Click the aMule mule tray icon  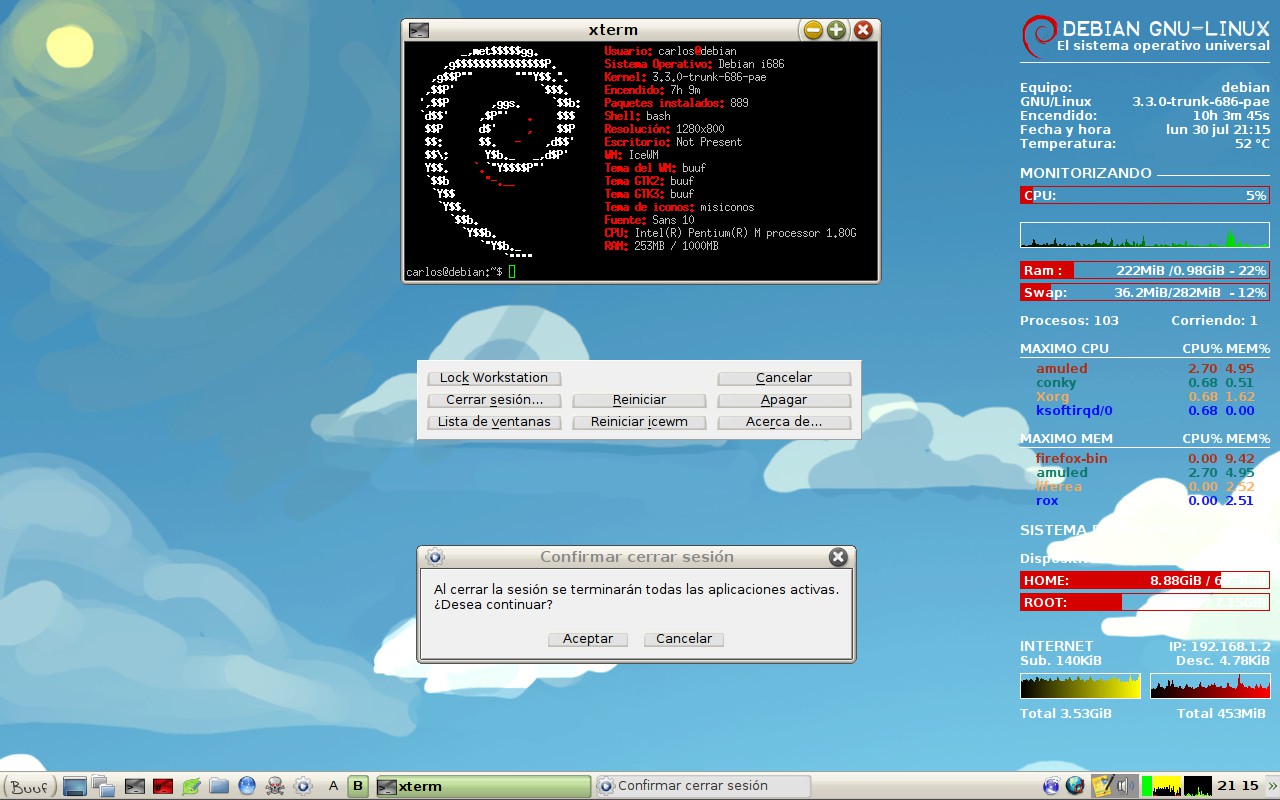(x=1051, y=786)
